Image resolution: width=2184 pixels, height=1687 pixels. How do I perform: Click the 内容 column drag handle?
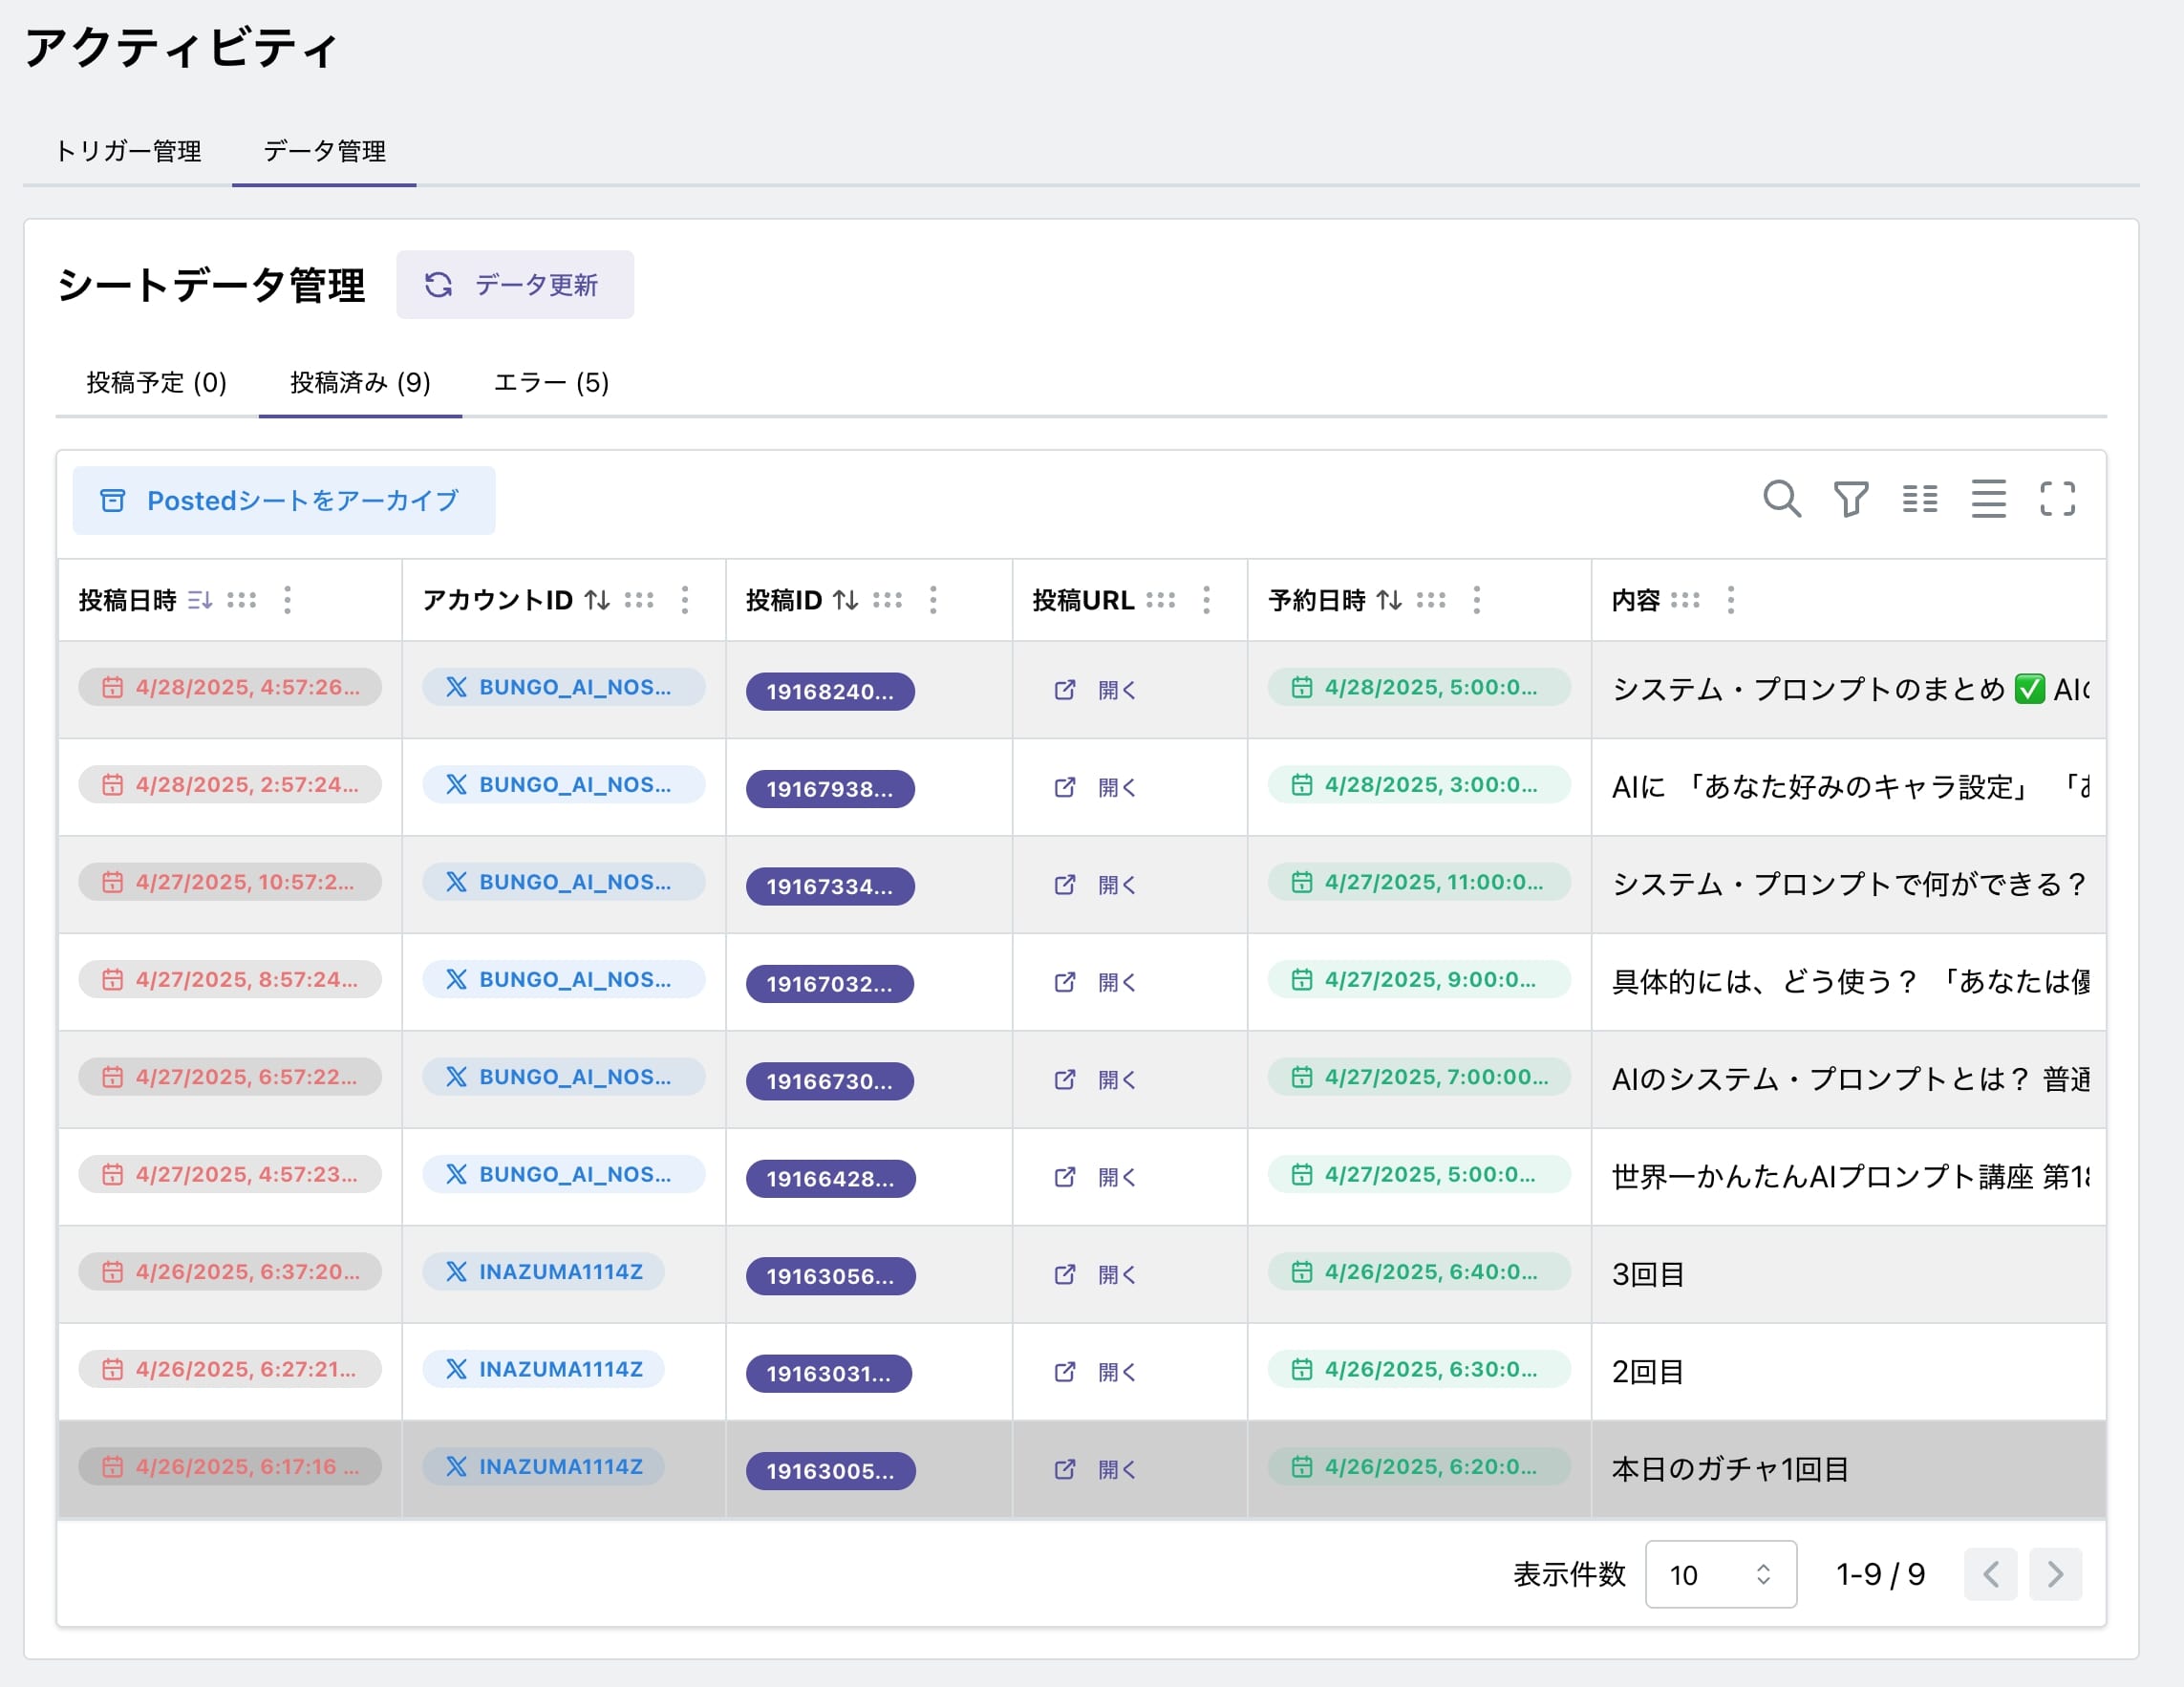pyautogui.click(x=1685, y=600)
